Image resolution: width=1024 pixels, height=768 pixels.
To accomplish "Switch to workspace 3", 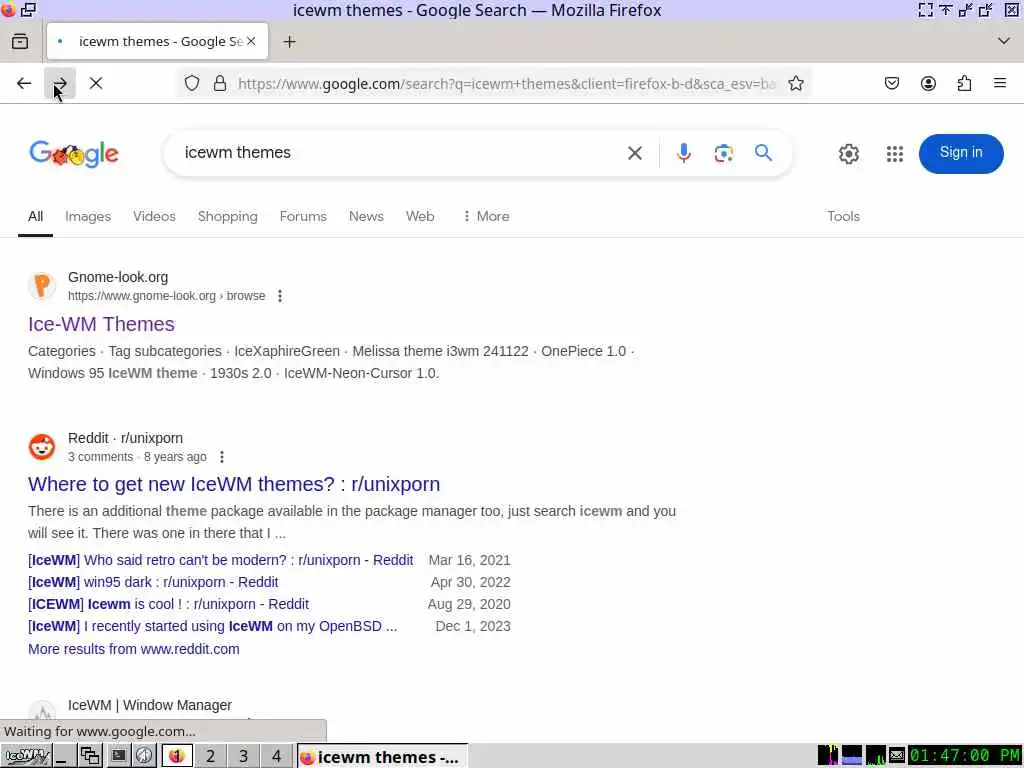I will [243, 756].
